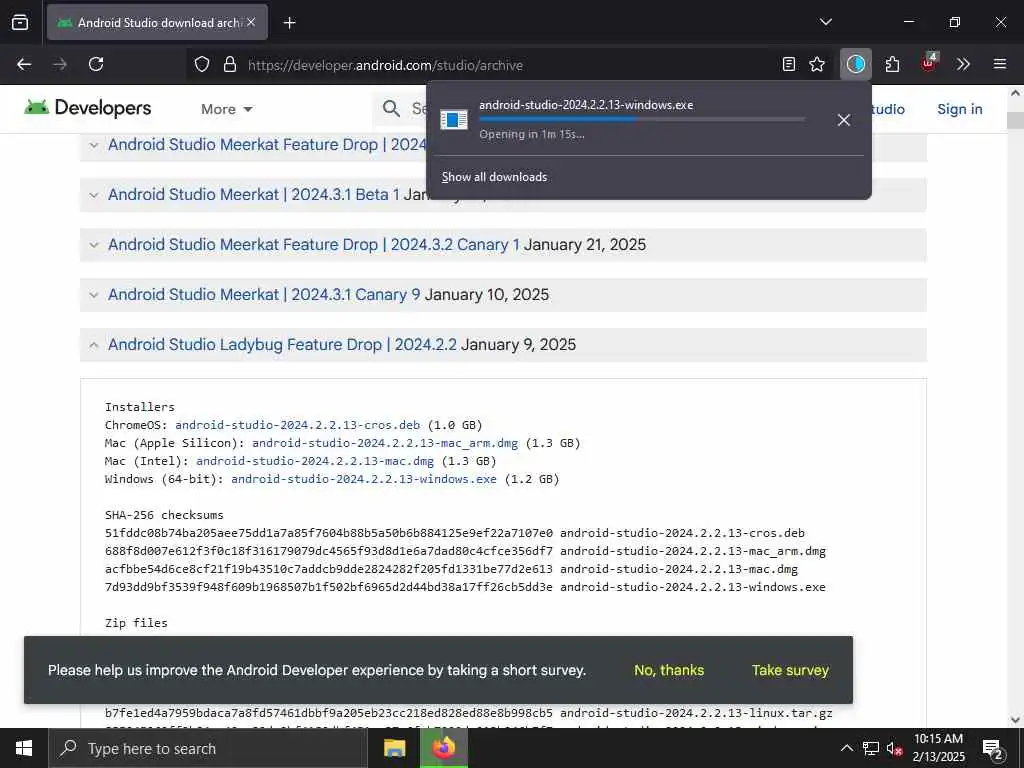Image resolution: width=1024 pixels, height=768 pixels.
Task: Open the extensions puzzle icon
Action: 892,64
